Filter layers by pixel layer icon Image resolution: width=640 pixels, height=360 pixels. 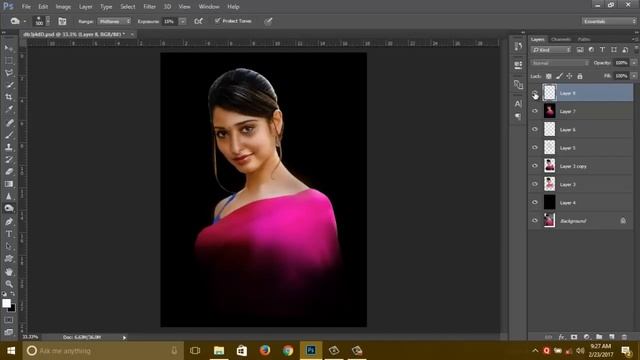pyautogui.click(x=580, y=50)
